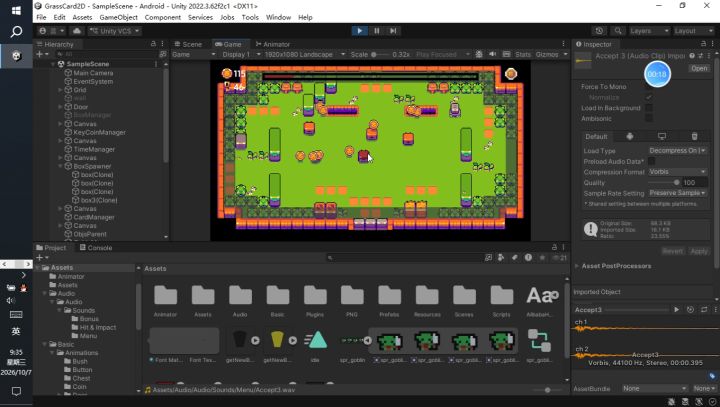This screenshot has width=720, height=407.
Task: Toggle the Gizmos button in Game view
Action: pos(546,54)
